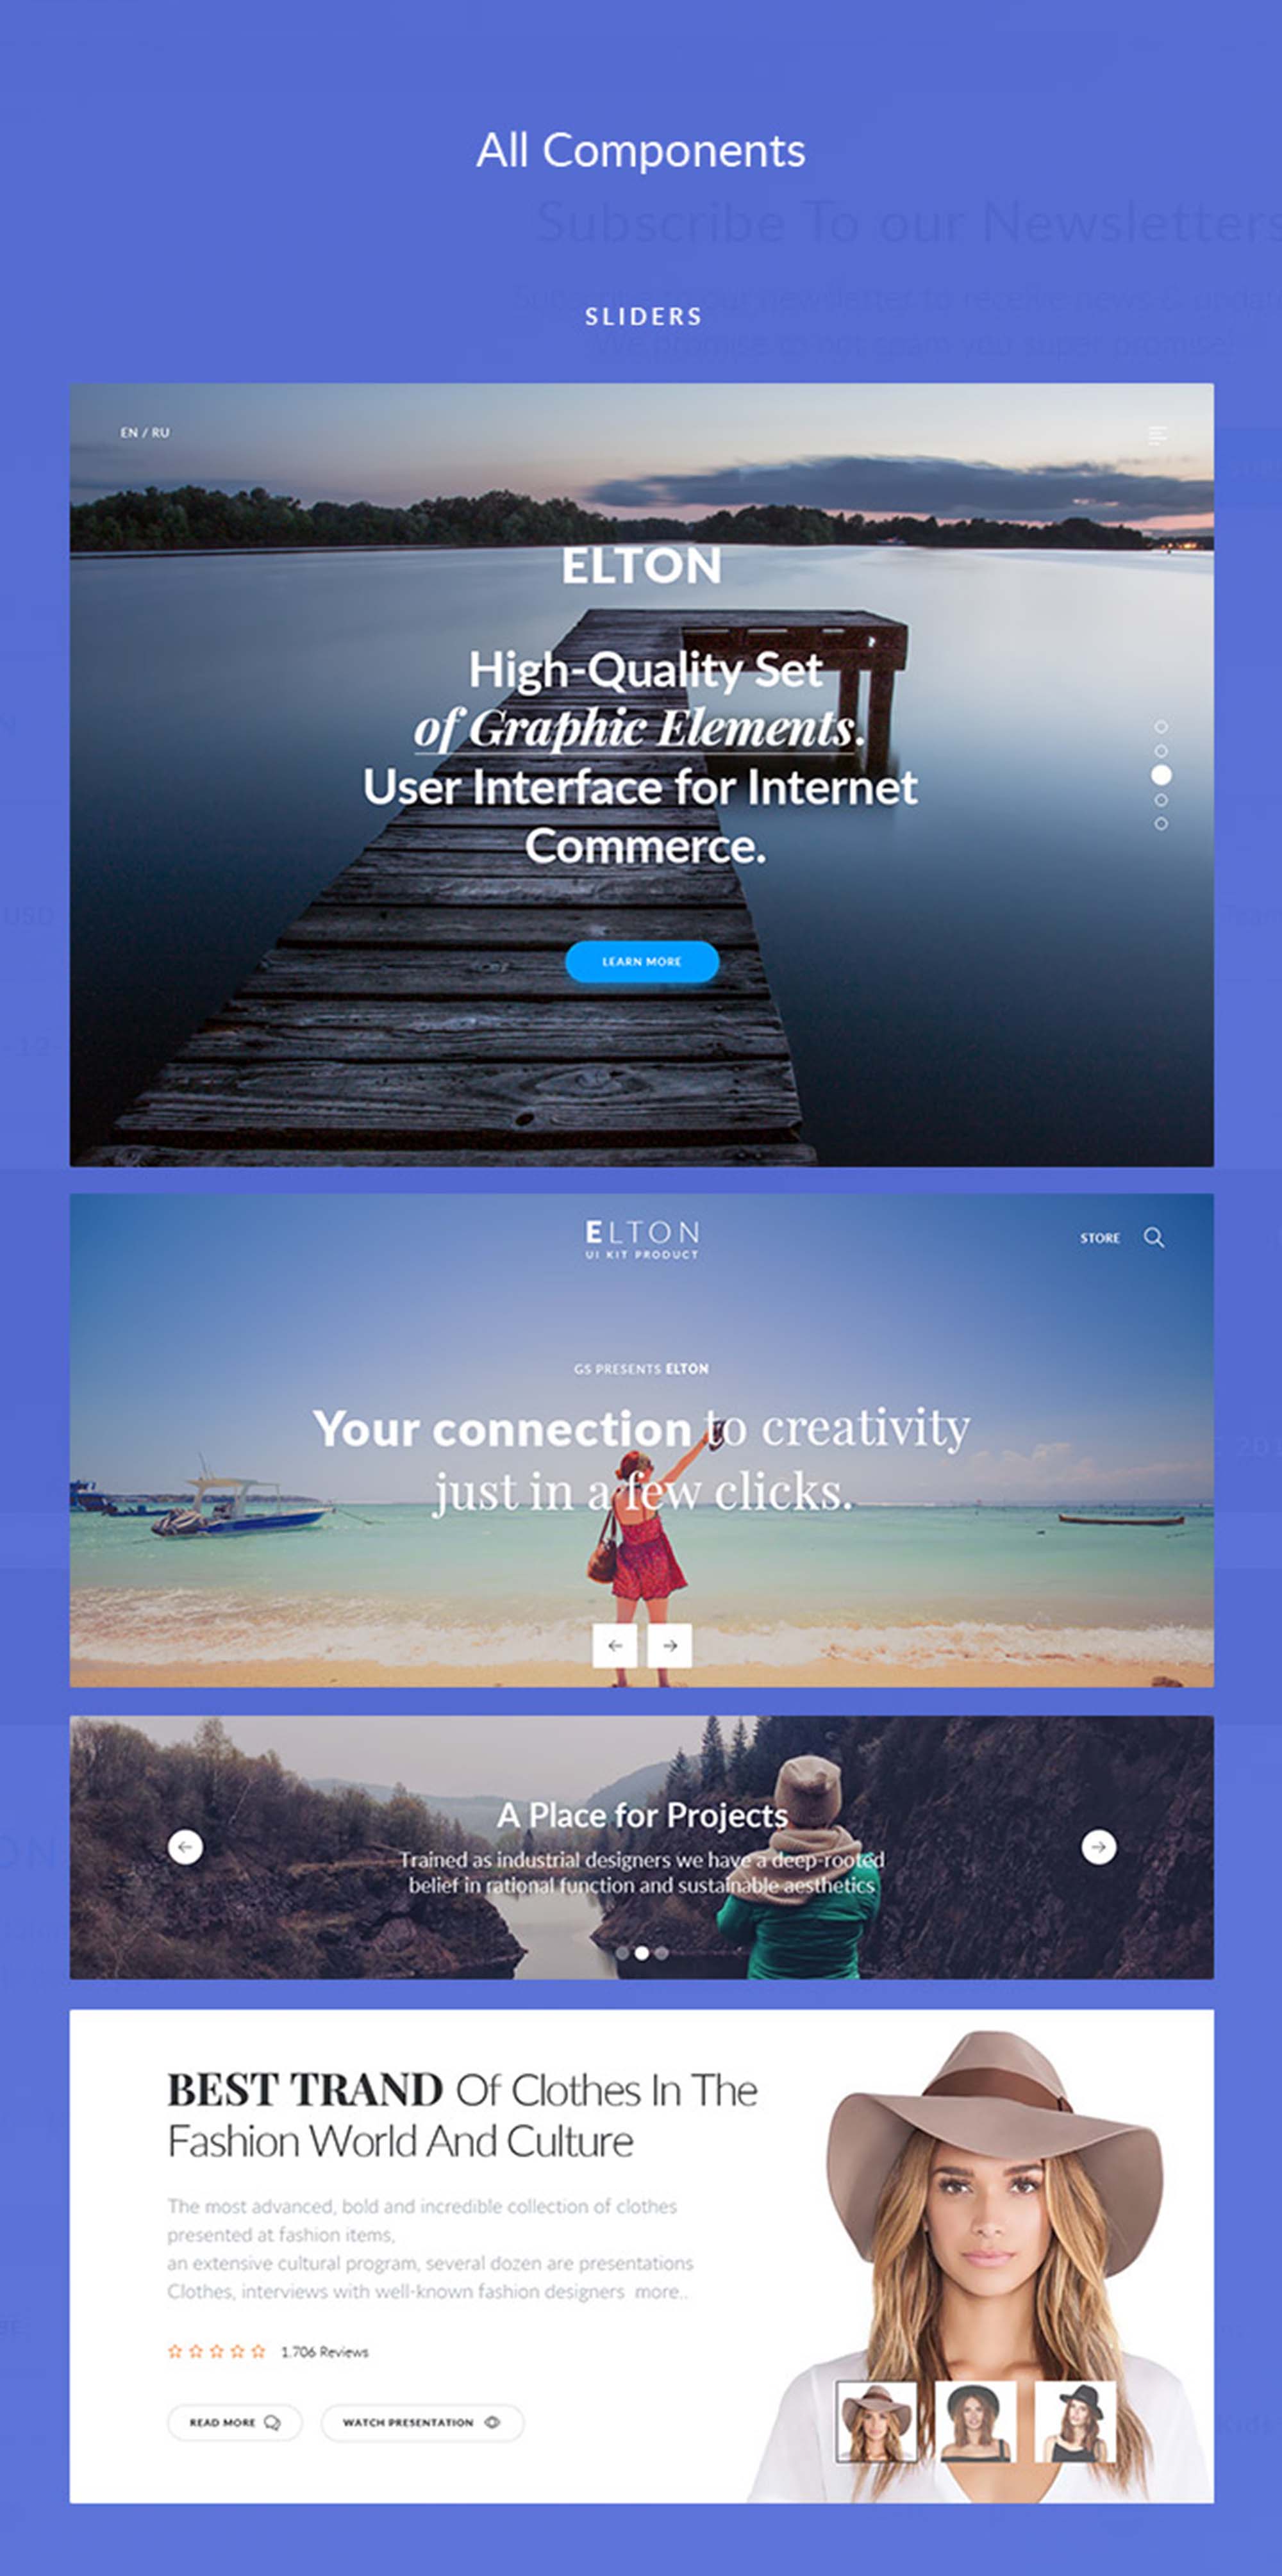
Task: Open the 1,706 Reviews link
Action: coord(325,2352)
